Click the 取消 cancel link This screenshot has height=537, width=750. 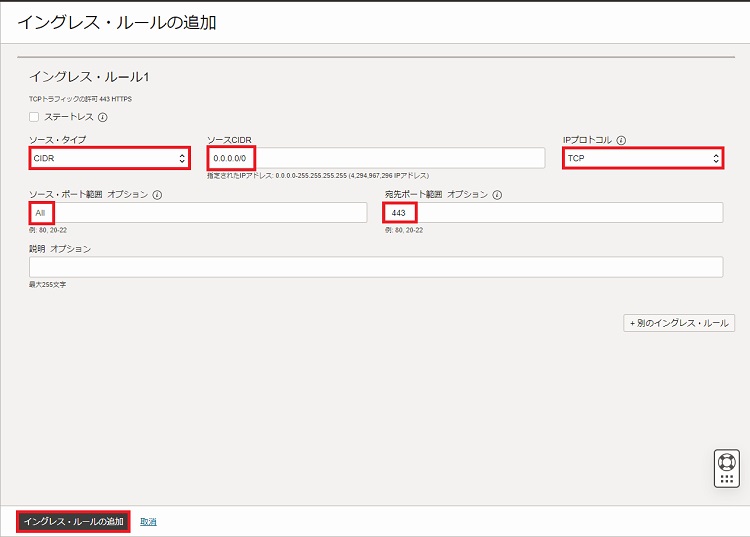(x=148, y=521)
